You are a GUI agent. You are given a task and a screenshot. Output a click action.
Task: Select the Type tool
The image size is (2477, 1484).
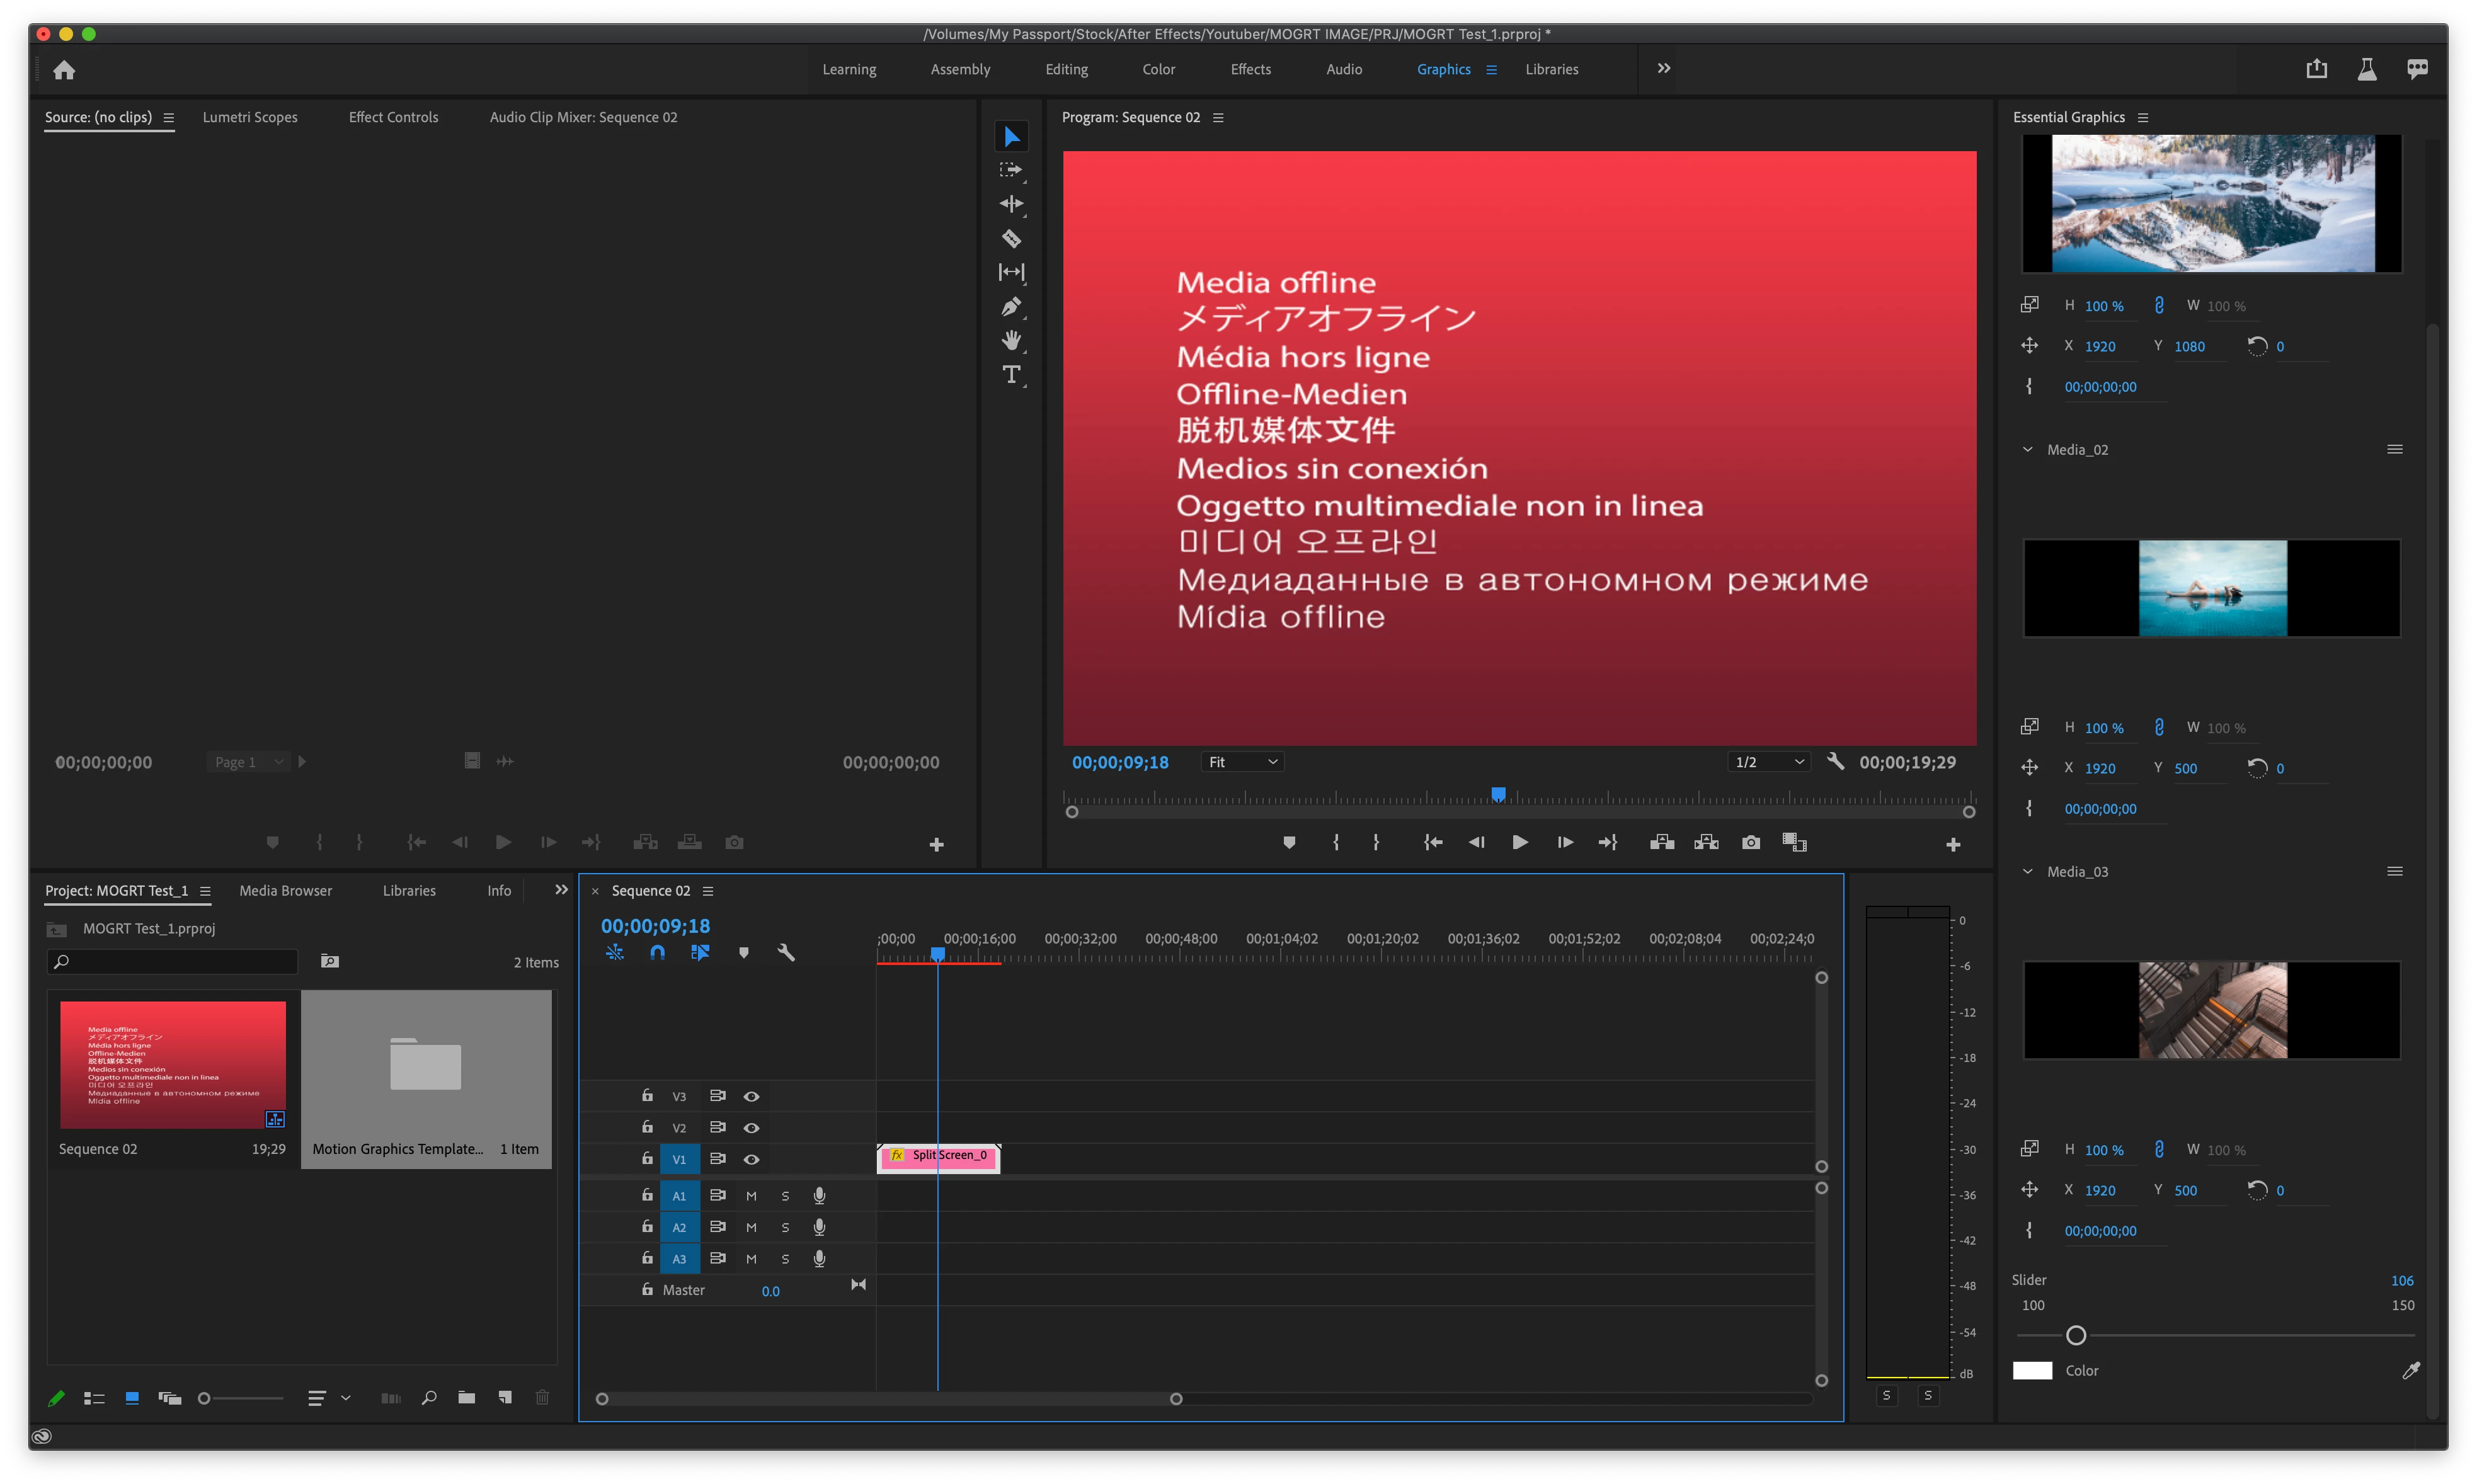tap(1011, 374)
